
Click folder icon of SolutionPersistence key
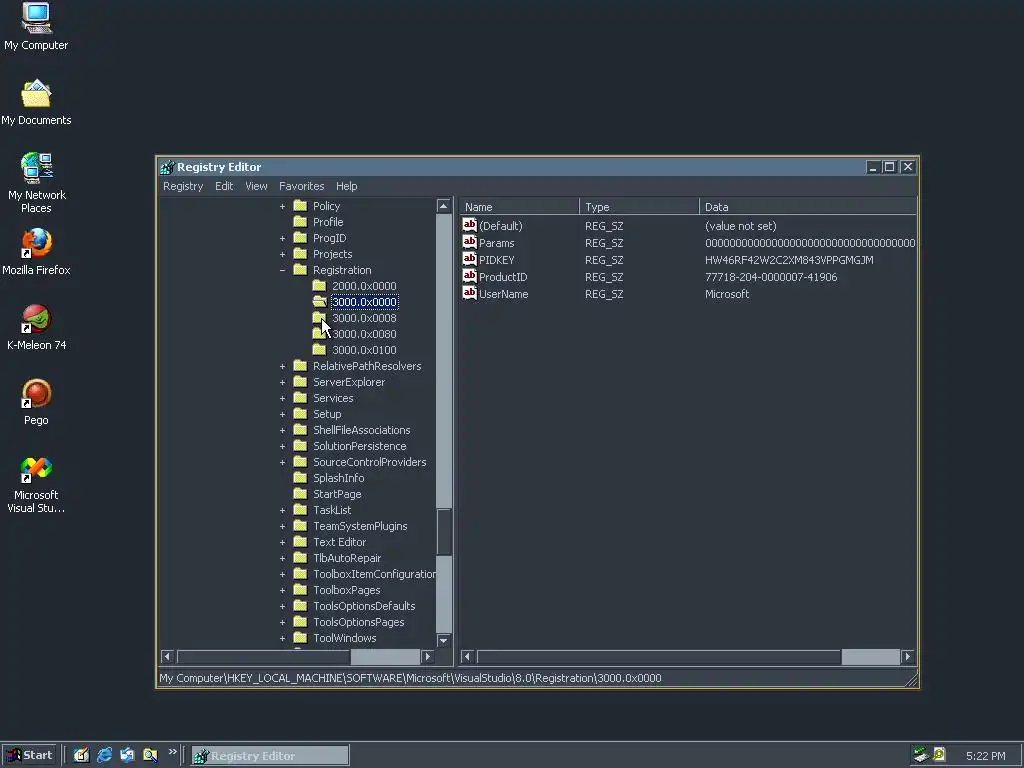(300, 446)
